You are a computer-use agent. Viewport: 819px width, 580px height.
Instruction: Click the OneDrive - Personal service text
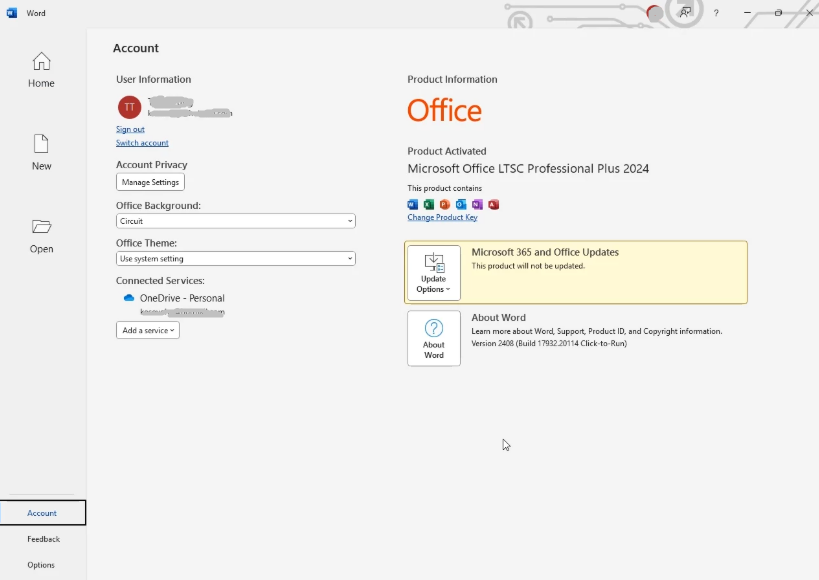click(182, 298)
